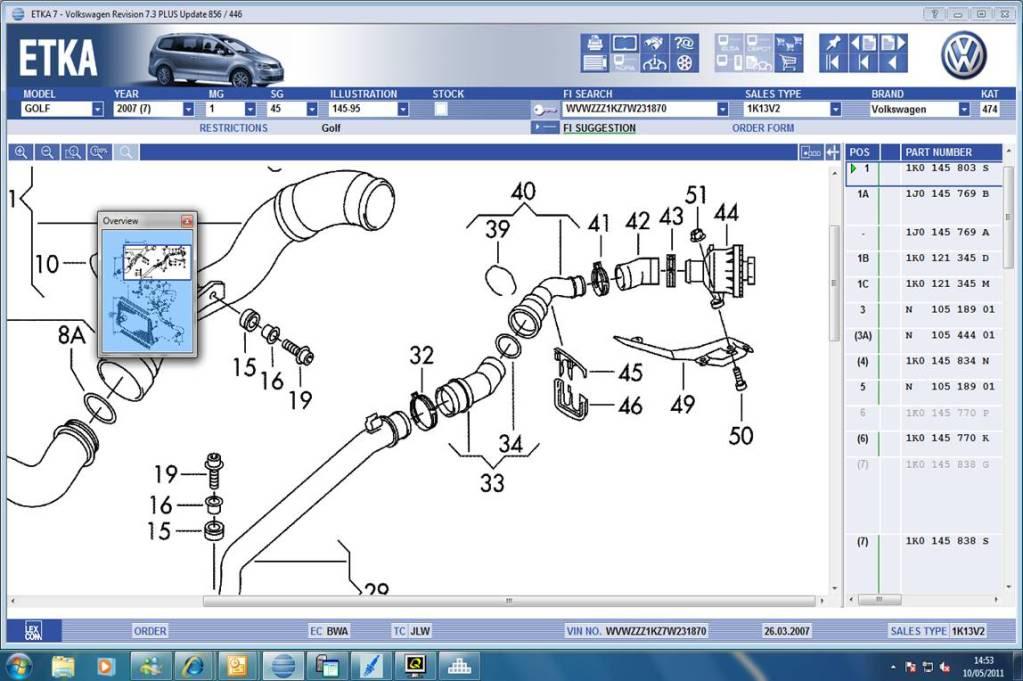Image resolution: width=1023 pixels, height=681 pixels.
Task: Go to the next illustration page
Action: point(893,44)
